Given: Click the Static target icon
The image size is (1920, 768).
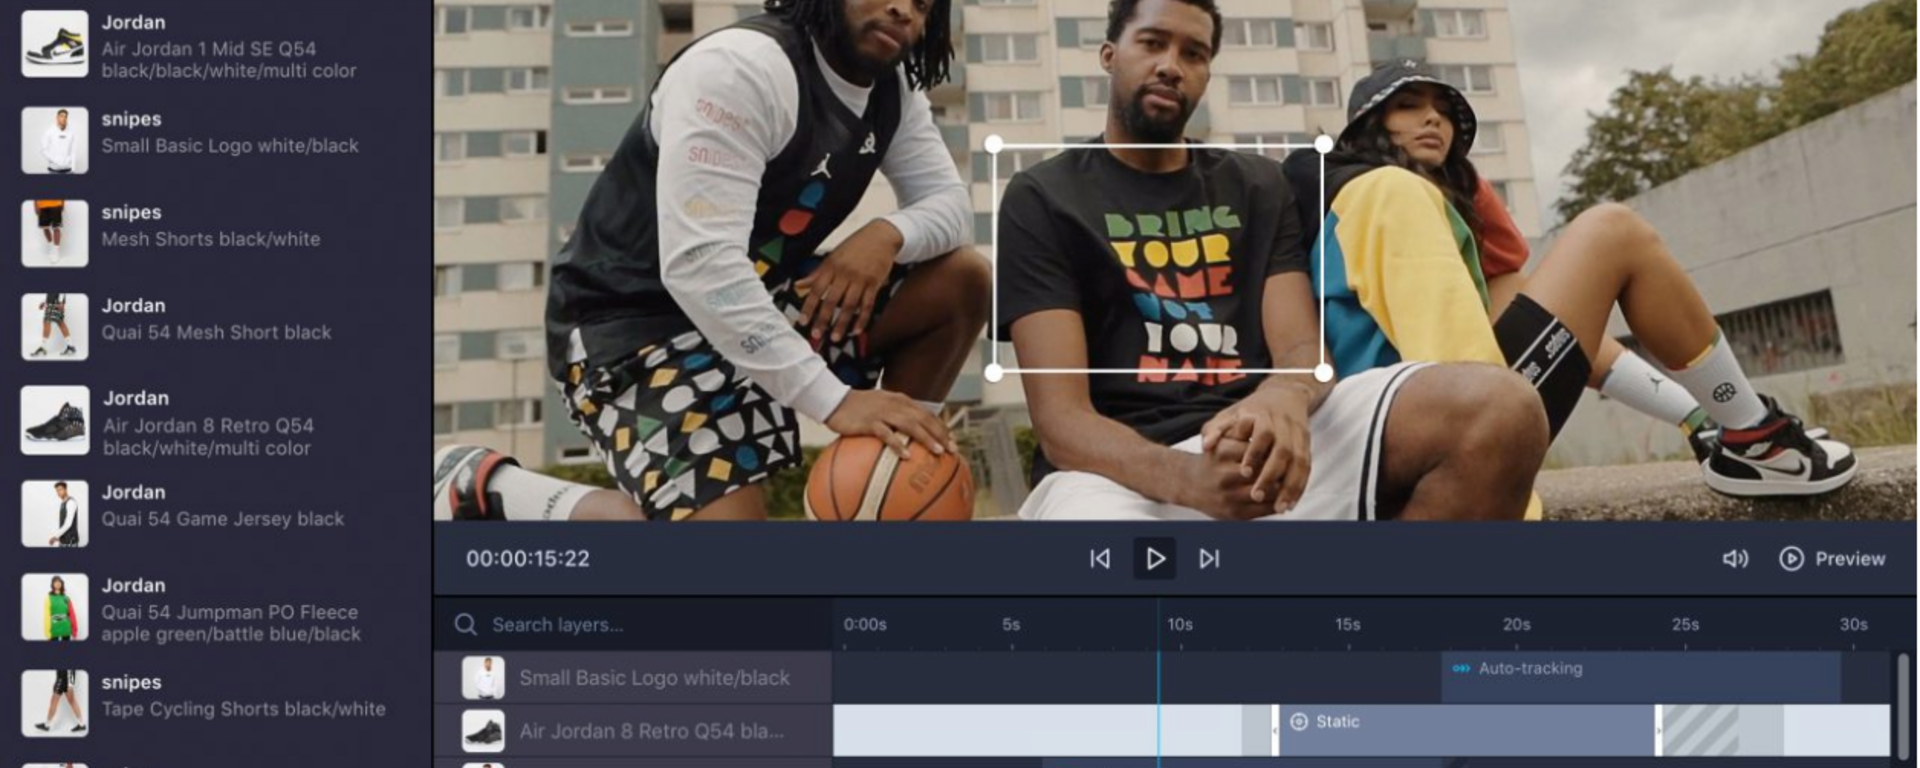Looking at the screenshot, I should click(x=1299, y=722).
